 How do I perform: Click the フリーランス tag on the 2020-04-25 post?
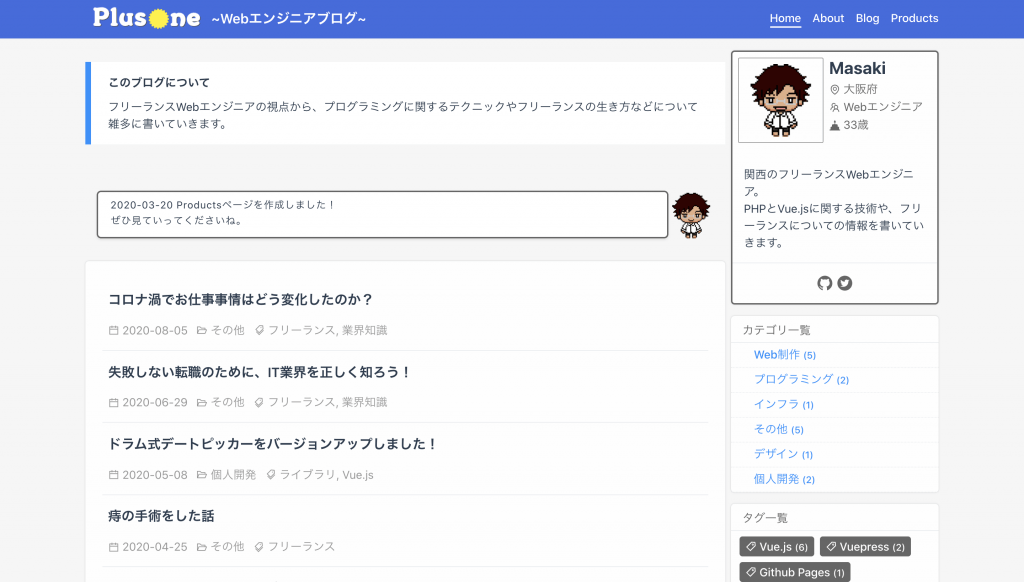point(301,547)
